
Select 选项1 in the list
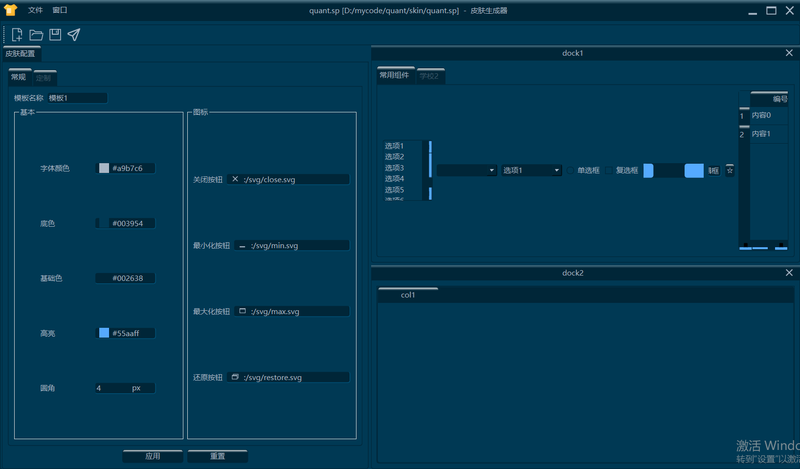tap(403, 146)
